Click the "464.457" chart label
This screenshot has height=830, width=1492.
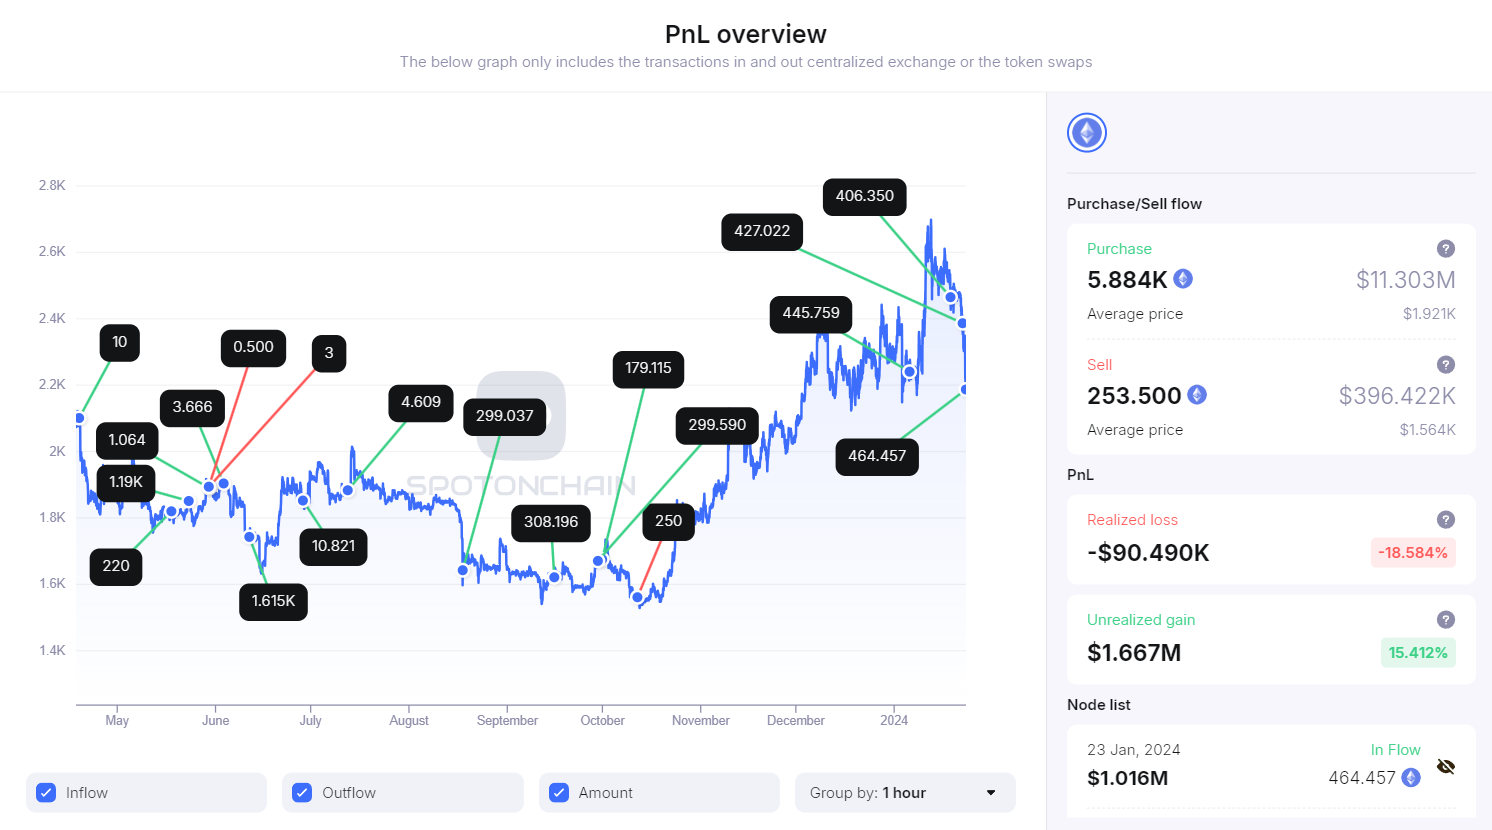click(x=877, y=457)
